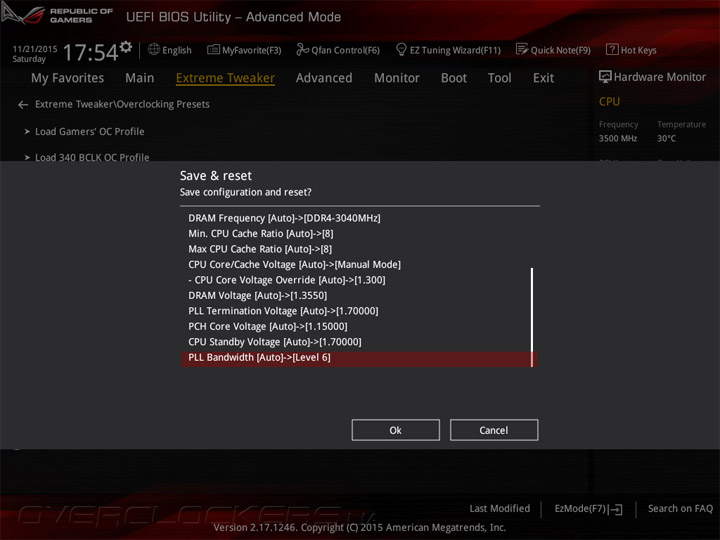The width and height of the screenshot is (720, 540).
Task: Select Max CPU Cache Ratio row
Action: [359, 249]
